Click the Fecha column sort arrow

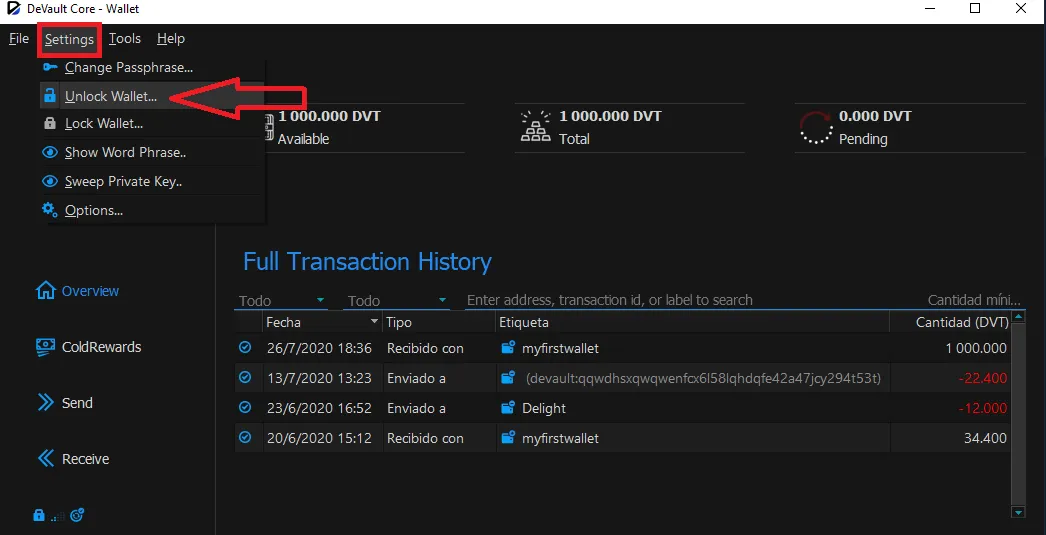[x=374, y=322]
